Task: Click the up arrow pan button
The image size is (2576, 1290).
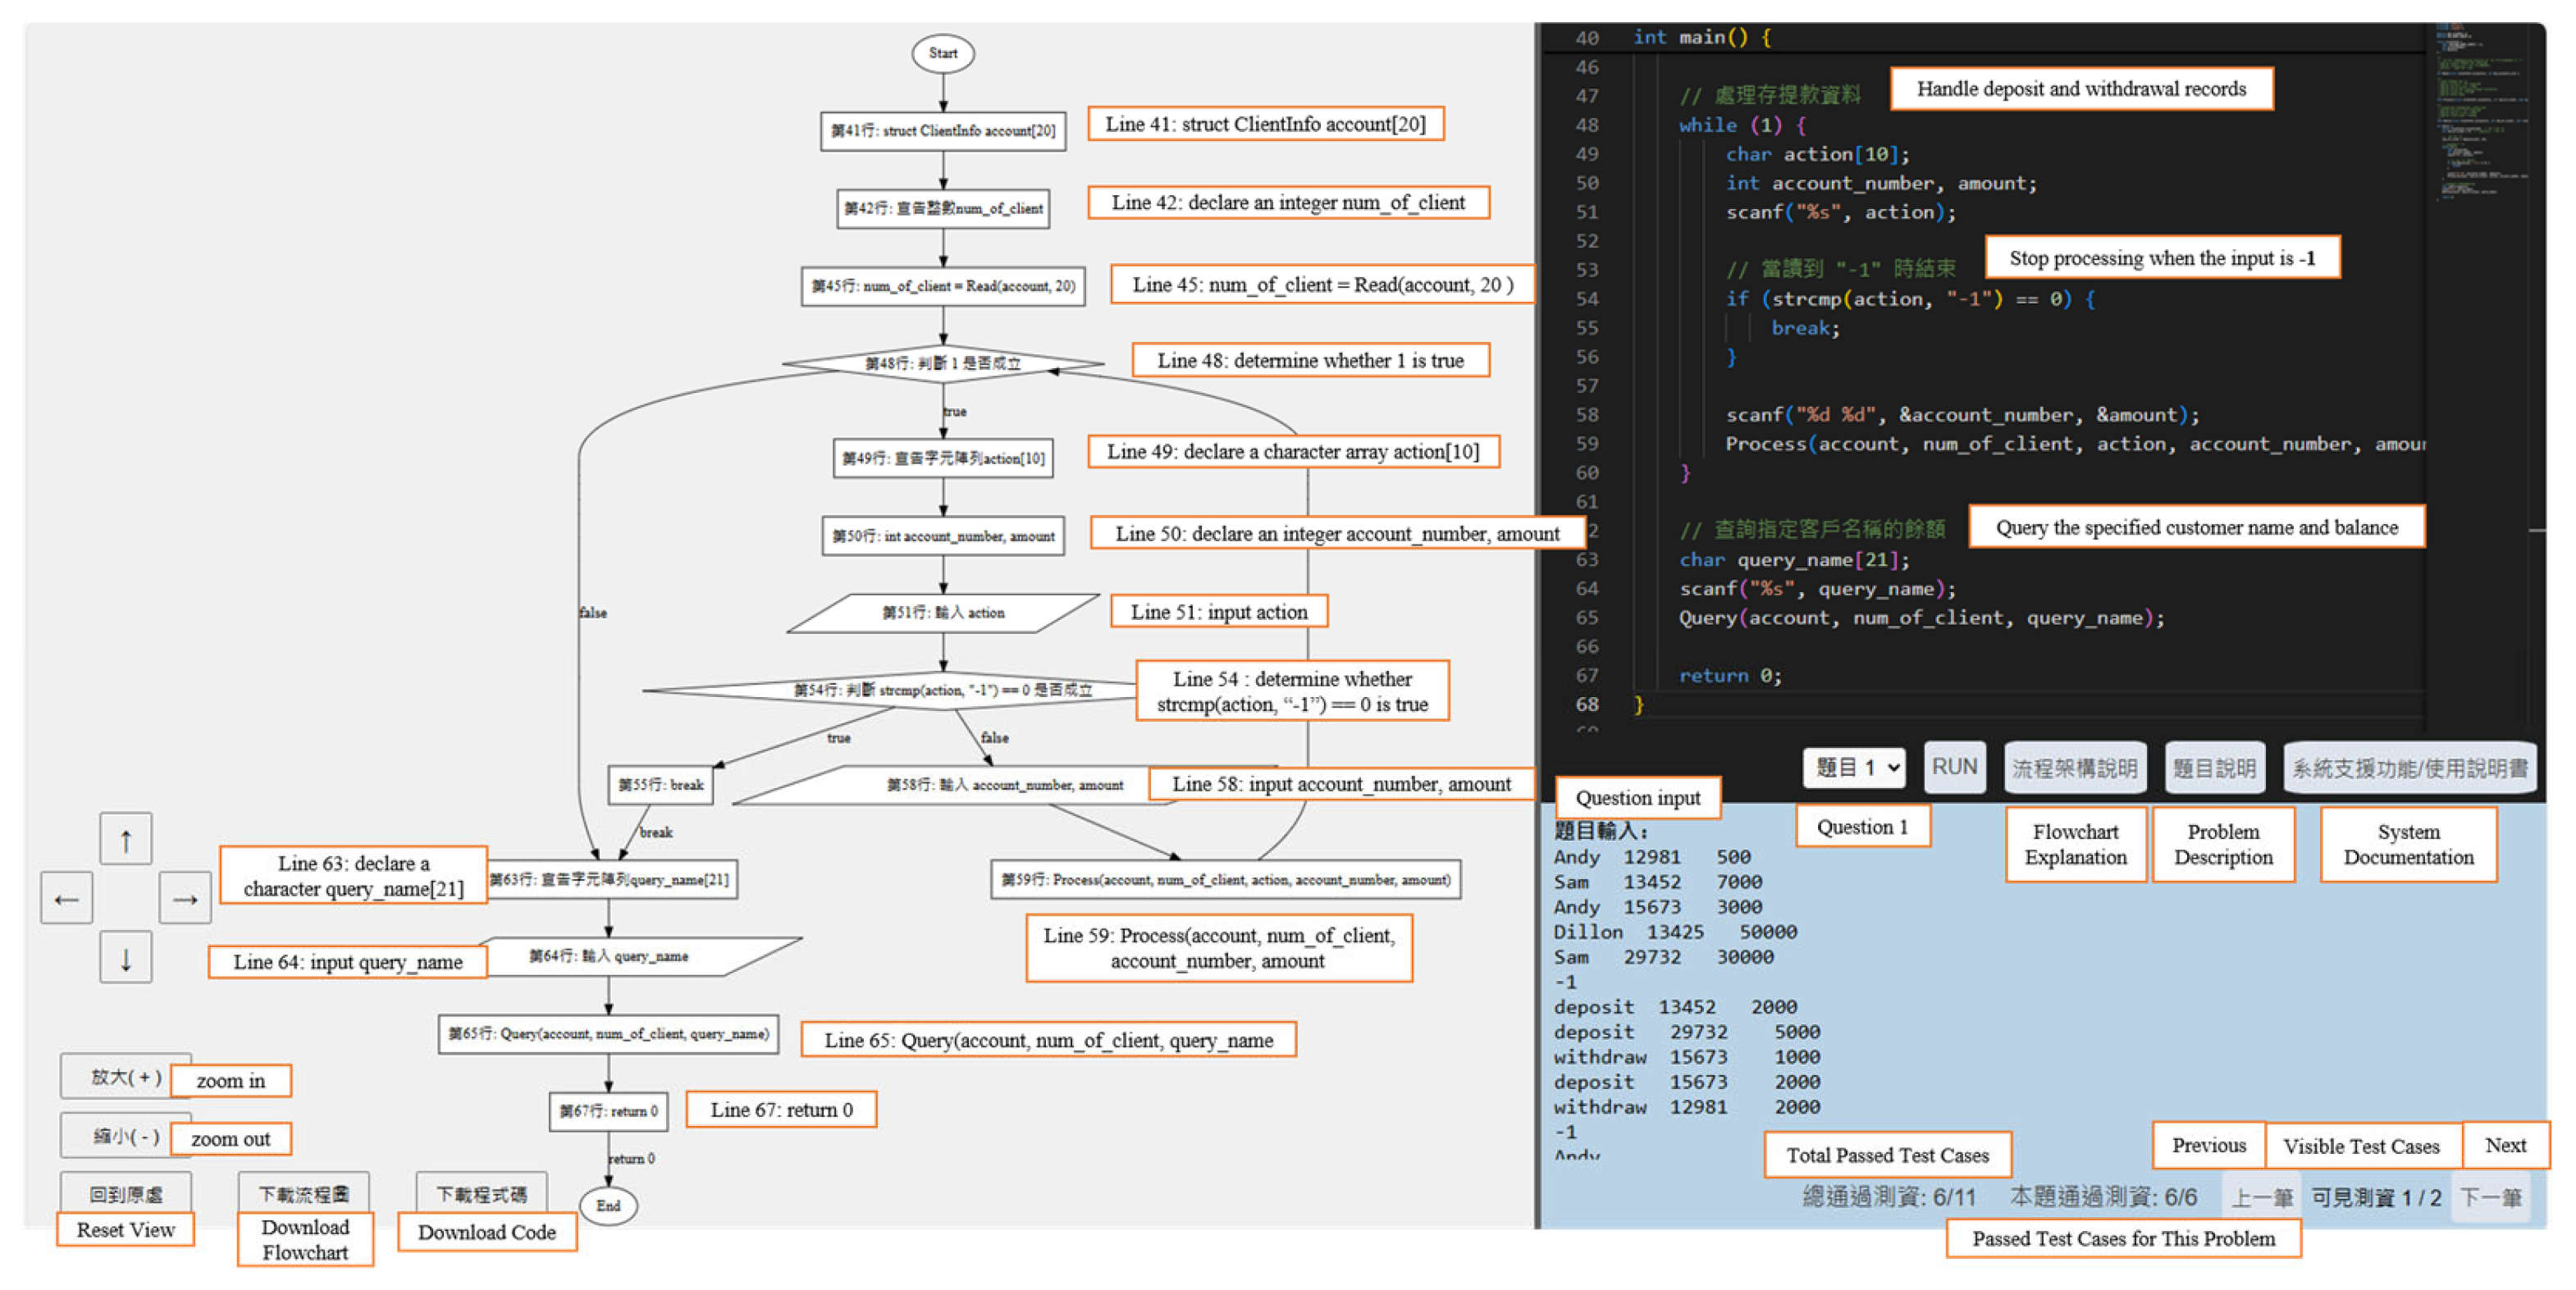Action: [x=126, y=839]
